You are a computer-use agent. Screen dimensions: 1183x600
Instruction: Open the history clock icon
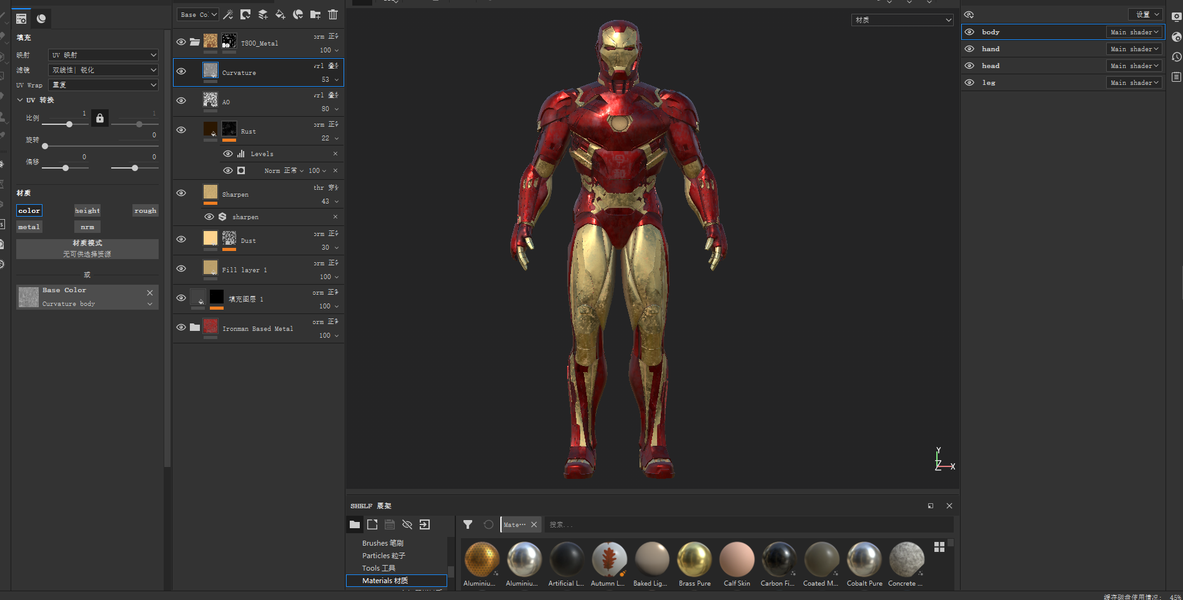click(x=1176, y=57)
